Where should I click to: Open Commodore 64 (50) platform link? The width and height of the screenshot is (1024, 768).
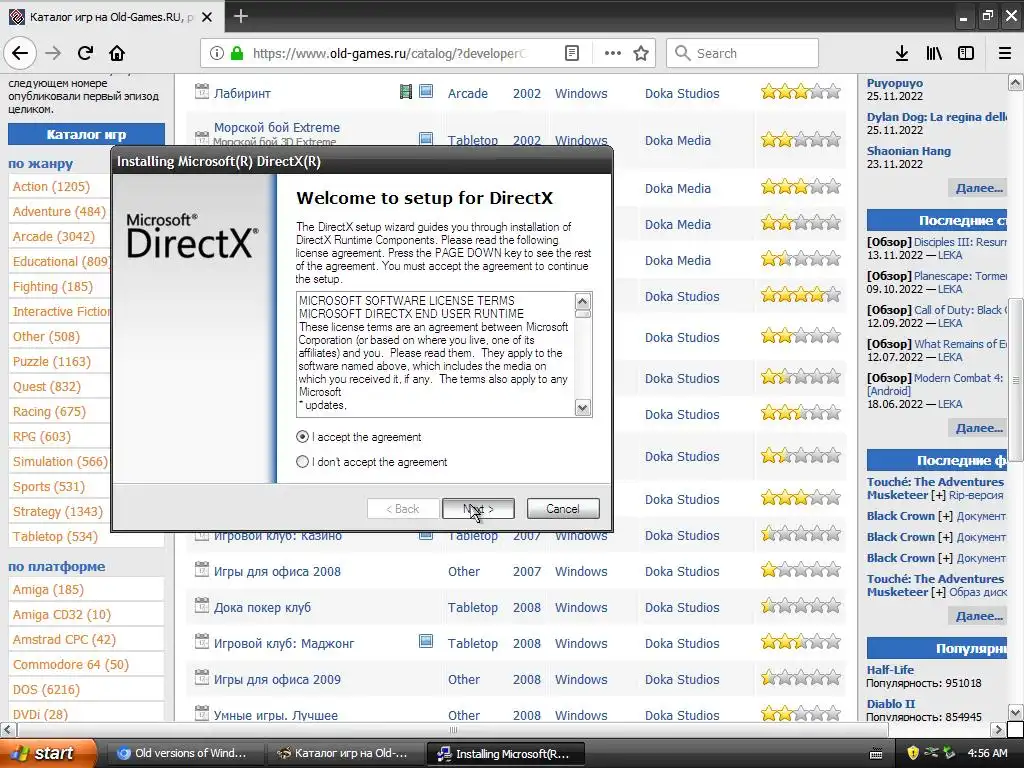pos(71,665)
